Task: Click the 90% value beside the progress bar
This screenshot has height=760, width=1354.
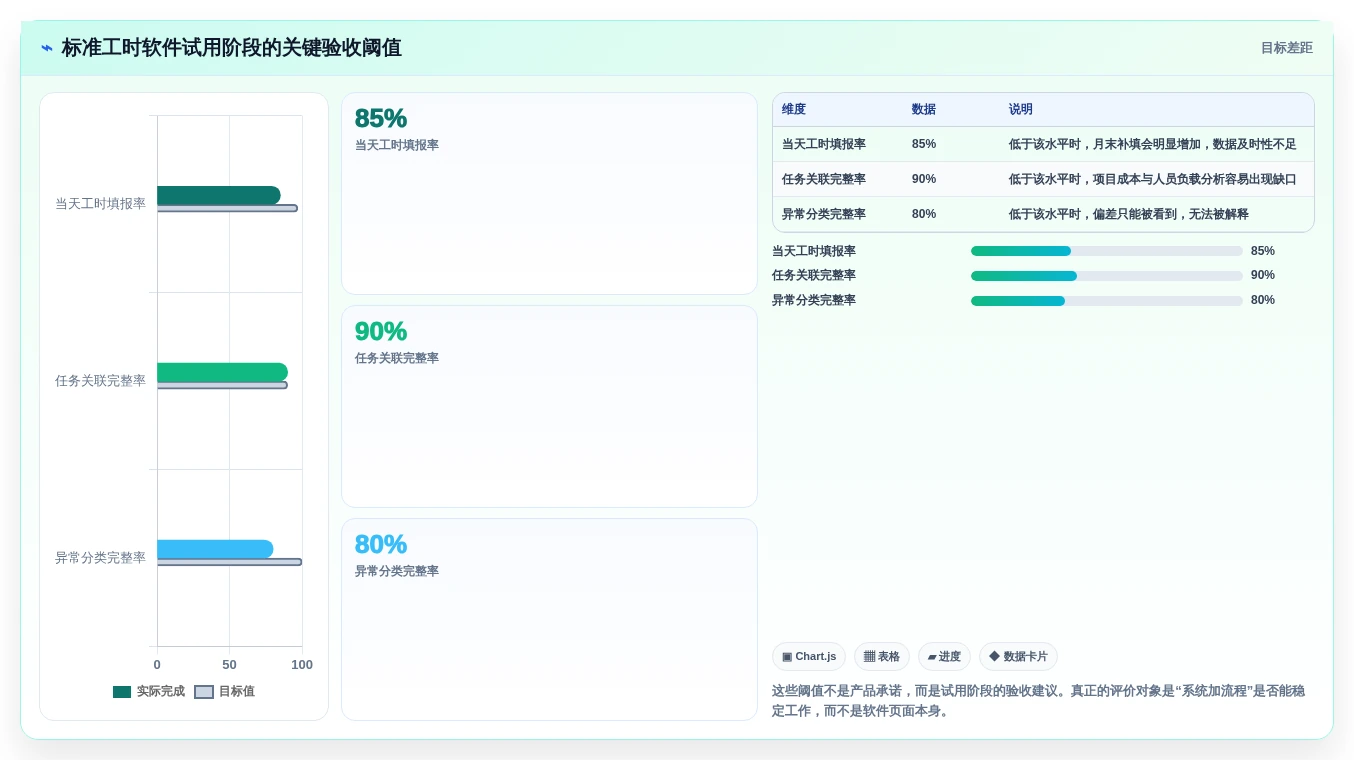Action: (x=1263, y=276)
